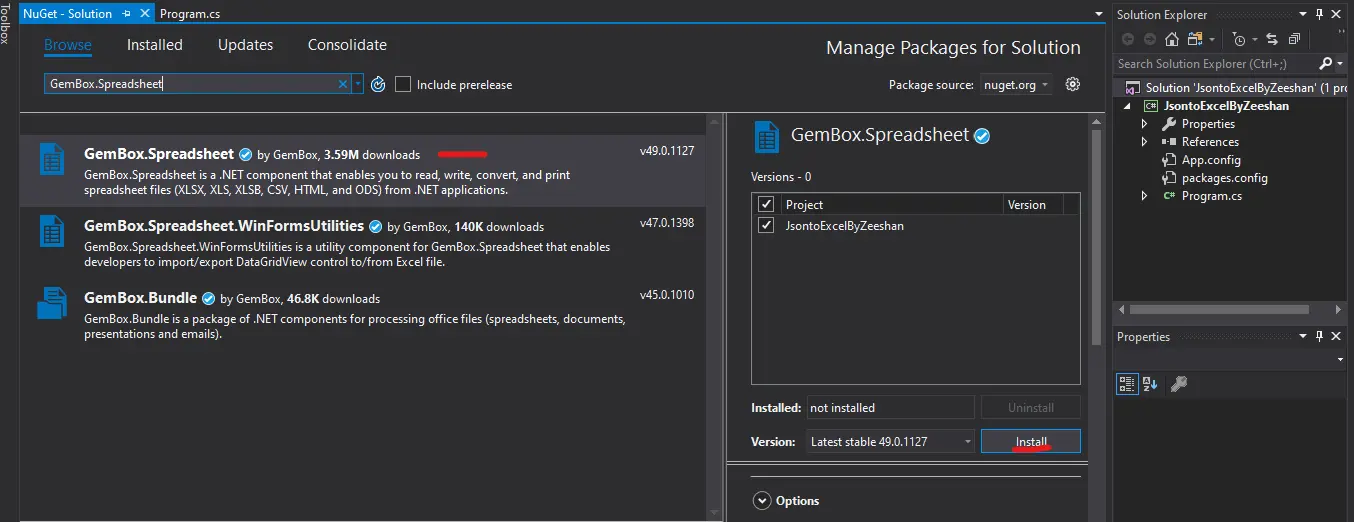Image resolution: width=1354 pixels, height=522 pixels.
Task: Click package list vertical scrollbar
Action: [x=713, y=315]
